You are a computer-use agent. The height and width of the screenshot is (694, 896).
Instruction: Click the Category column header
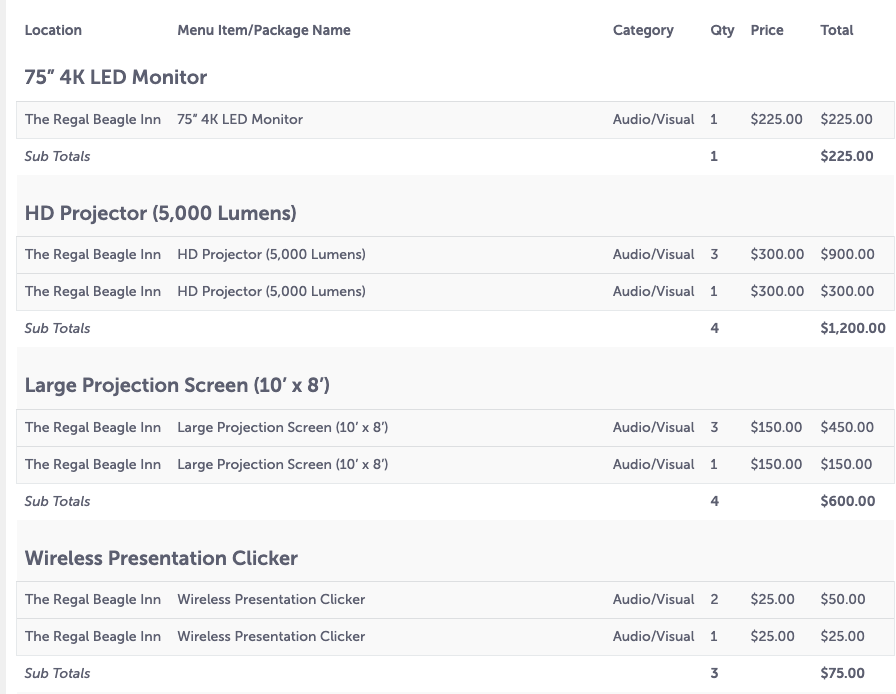643,30
